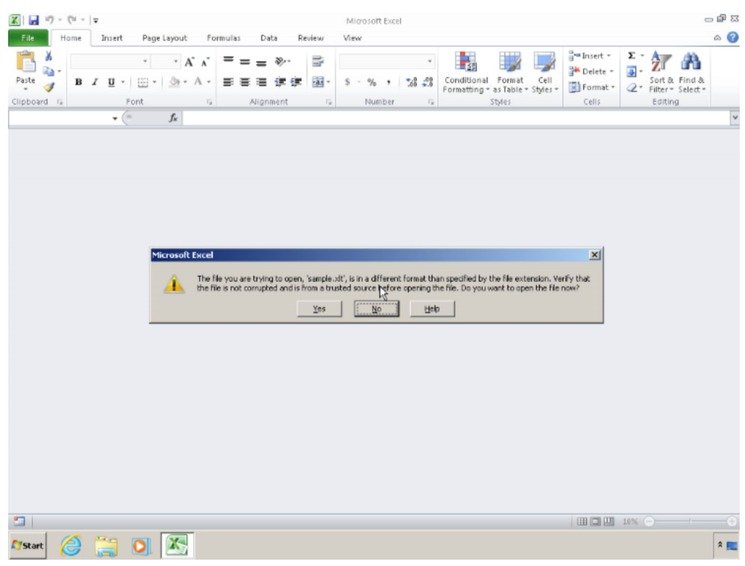Open the number format dropdown

click(x=430, y=61)
